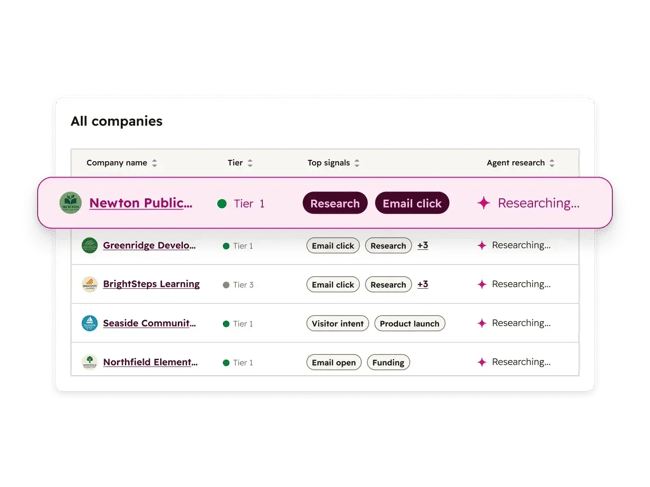Viewport: 650px width, 487px height.
Task: Open the BrightSteps Learning company link
Action: 151,285
